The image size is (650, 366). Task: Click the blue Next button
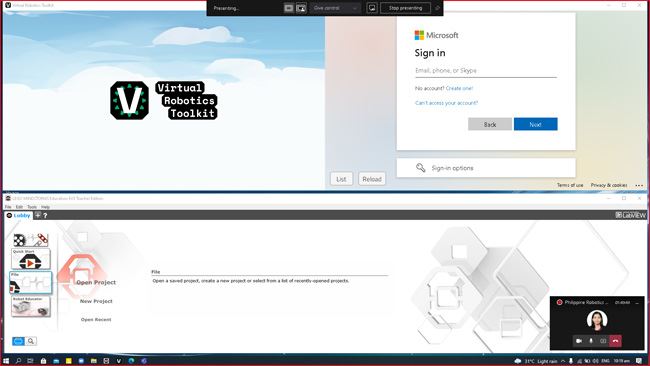click(536, 124)
